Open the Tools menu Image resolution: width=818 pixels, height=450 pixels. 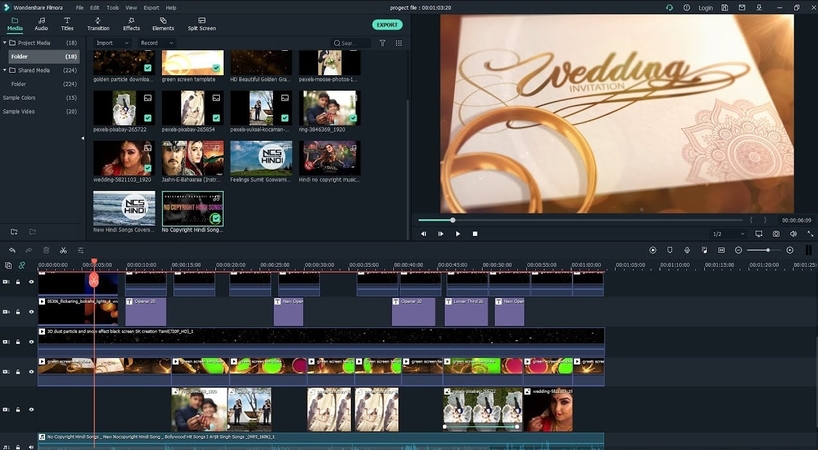click(x=112, y=8)
